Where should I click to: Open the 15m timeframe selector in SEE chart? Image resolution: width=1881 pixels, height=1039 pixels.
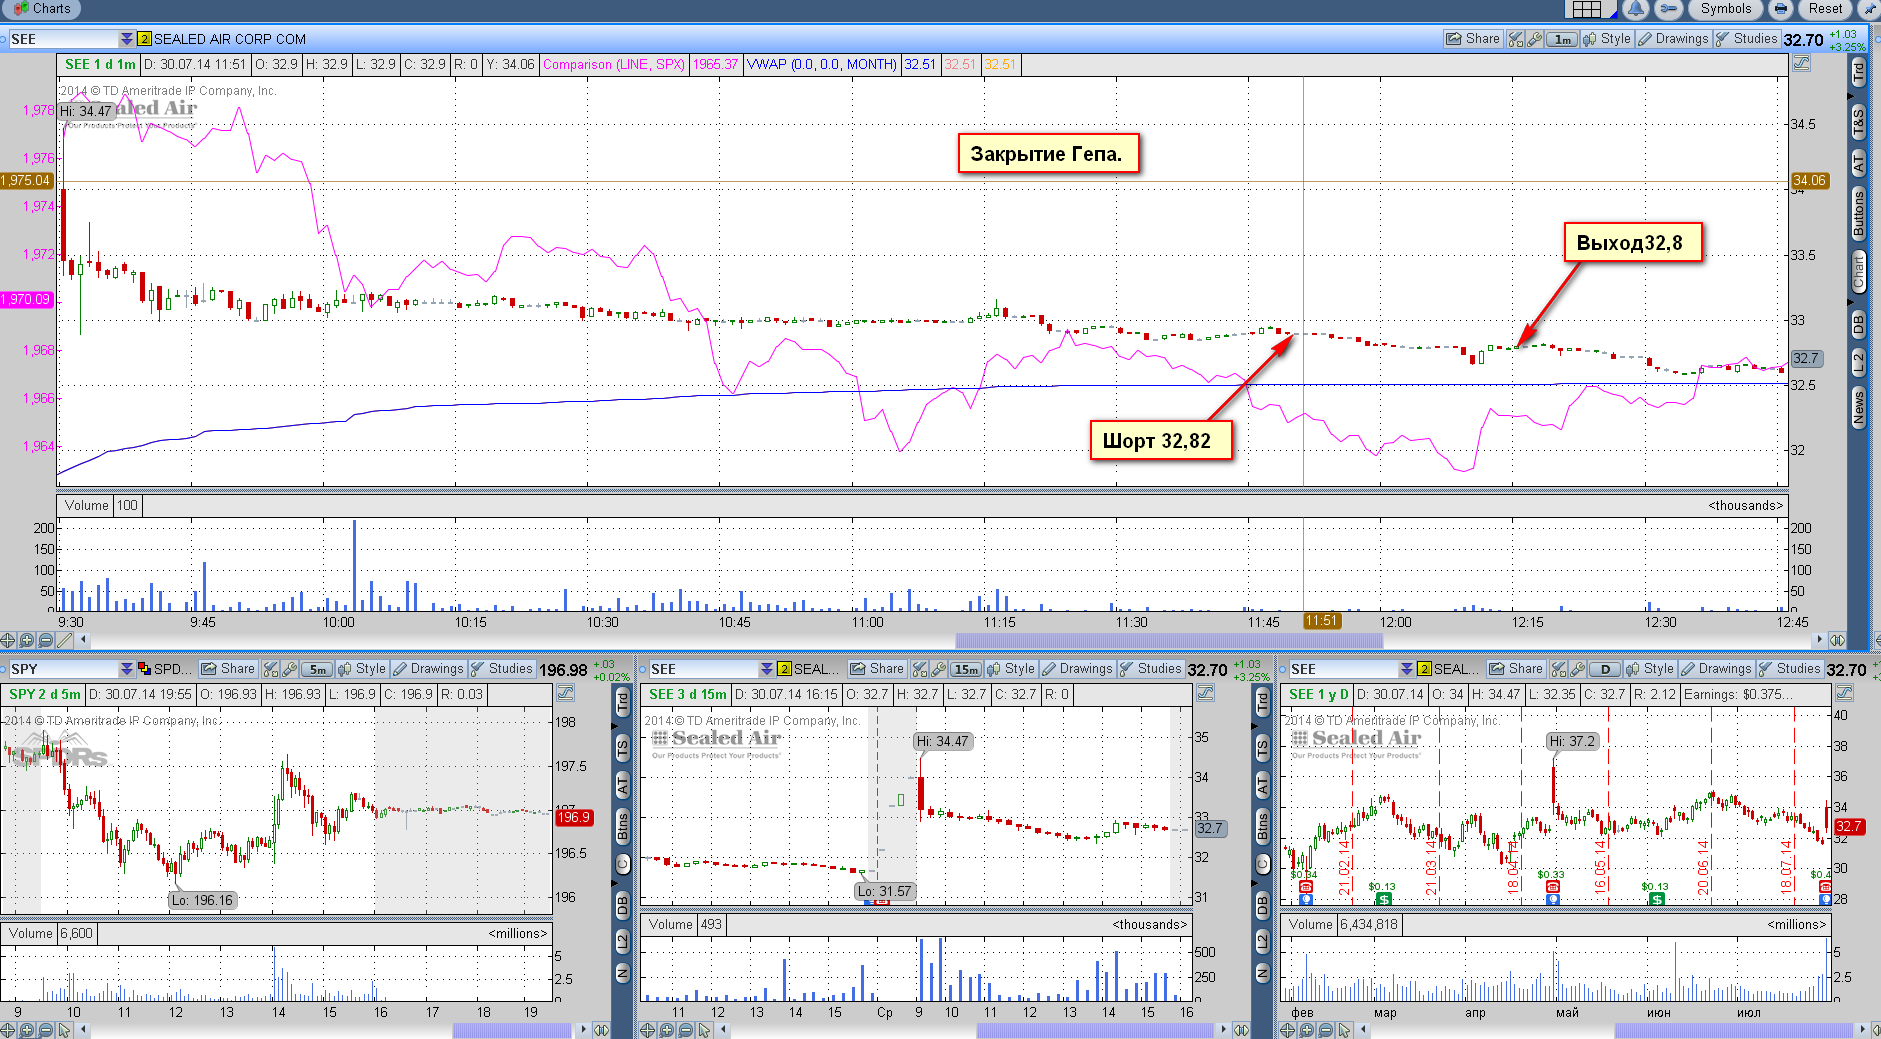pyautogui.click(x=966, y=669)
